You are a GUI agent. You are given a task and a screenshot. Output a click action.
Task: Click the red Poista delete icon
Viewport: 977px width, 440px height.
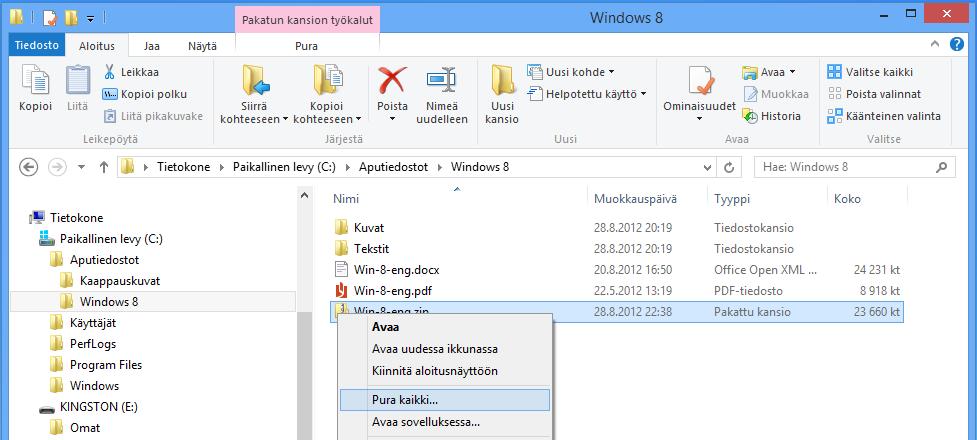click(393, 80)
